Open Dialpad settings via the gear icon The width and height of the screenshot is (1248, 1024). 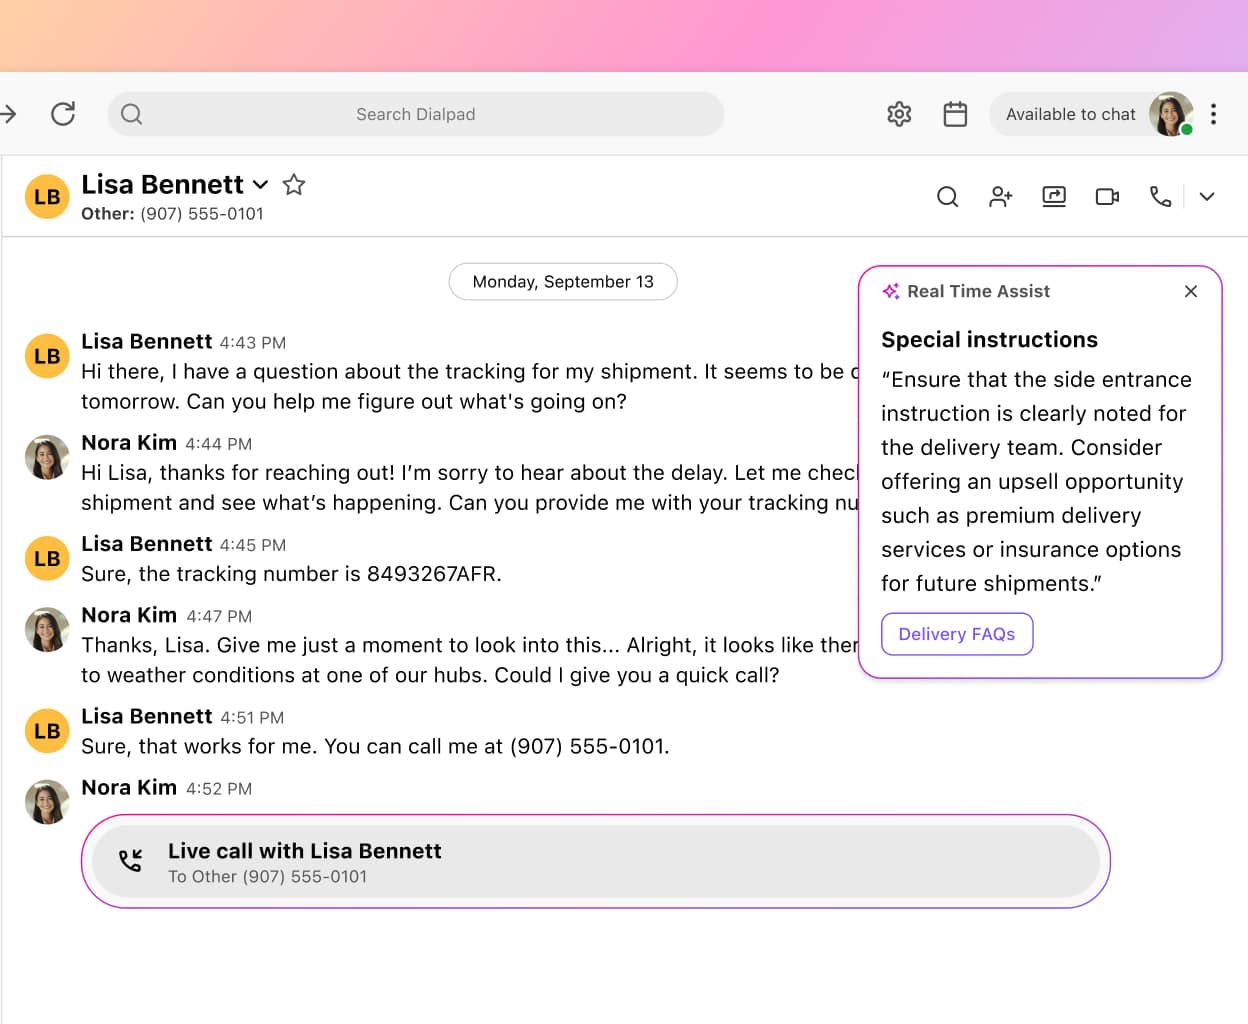(x=899, y=114)
